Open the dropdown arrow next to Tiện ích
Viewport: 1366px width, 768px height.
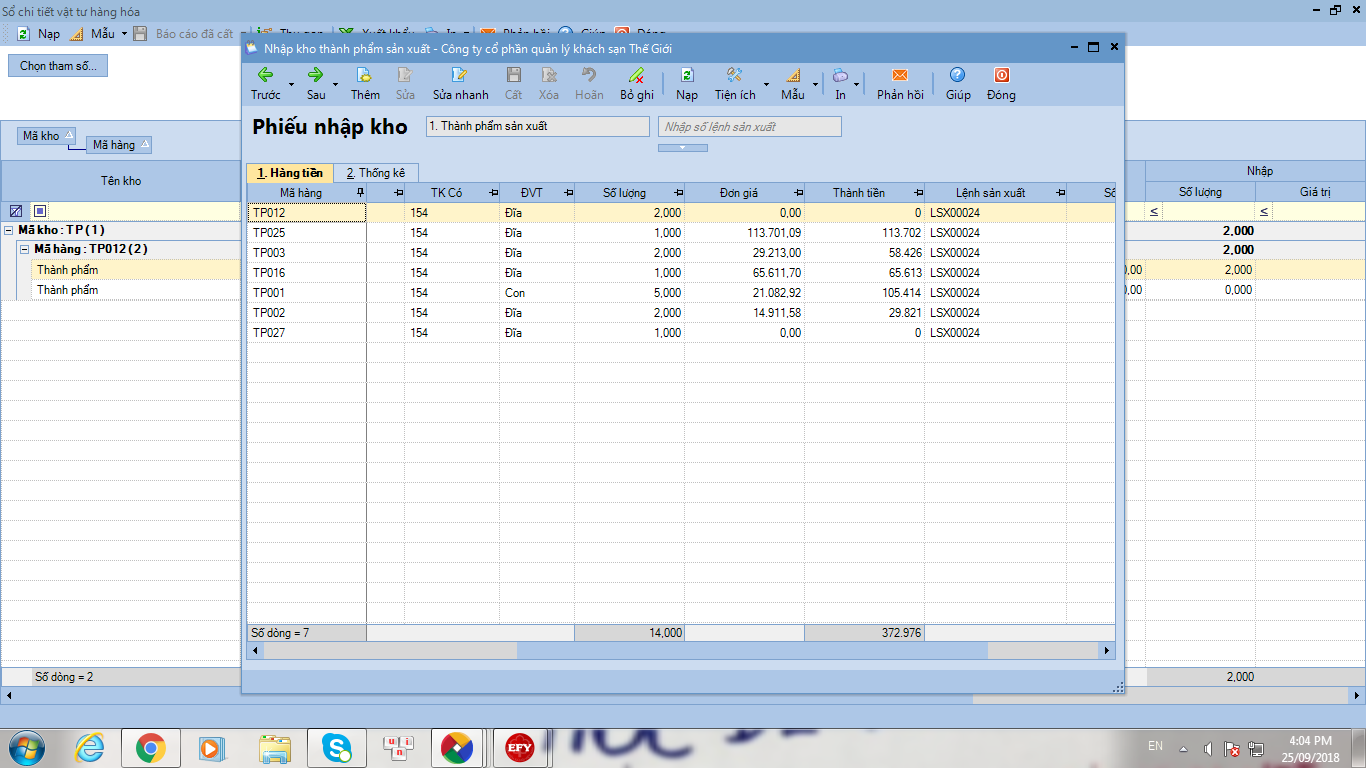(x=766, y=84)
